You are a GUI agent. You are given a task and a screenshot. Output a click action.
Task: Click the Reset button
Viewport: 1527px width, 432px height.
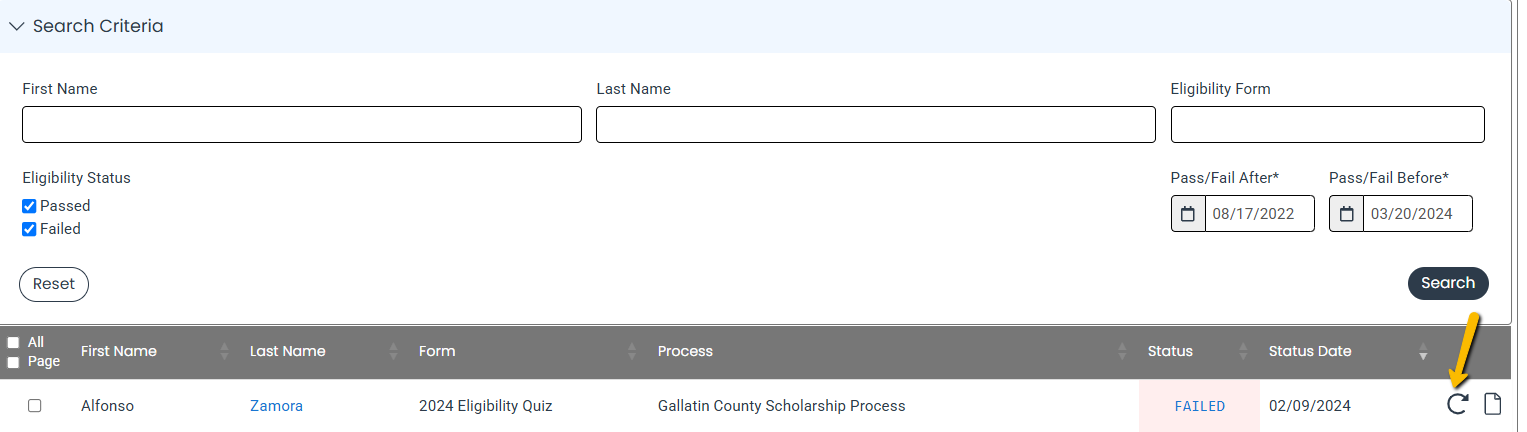[x=54, y=284]
